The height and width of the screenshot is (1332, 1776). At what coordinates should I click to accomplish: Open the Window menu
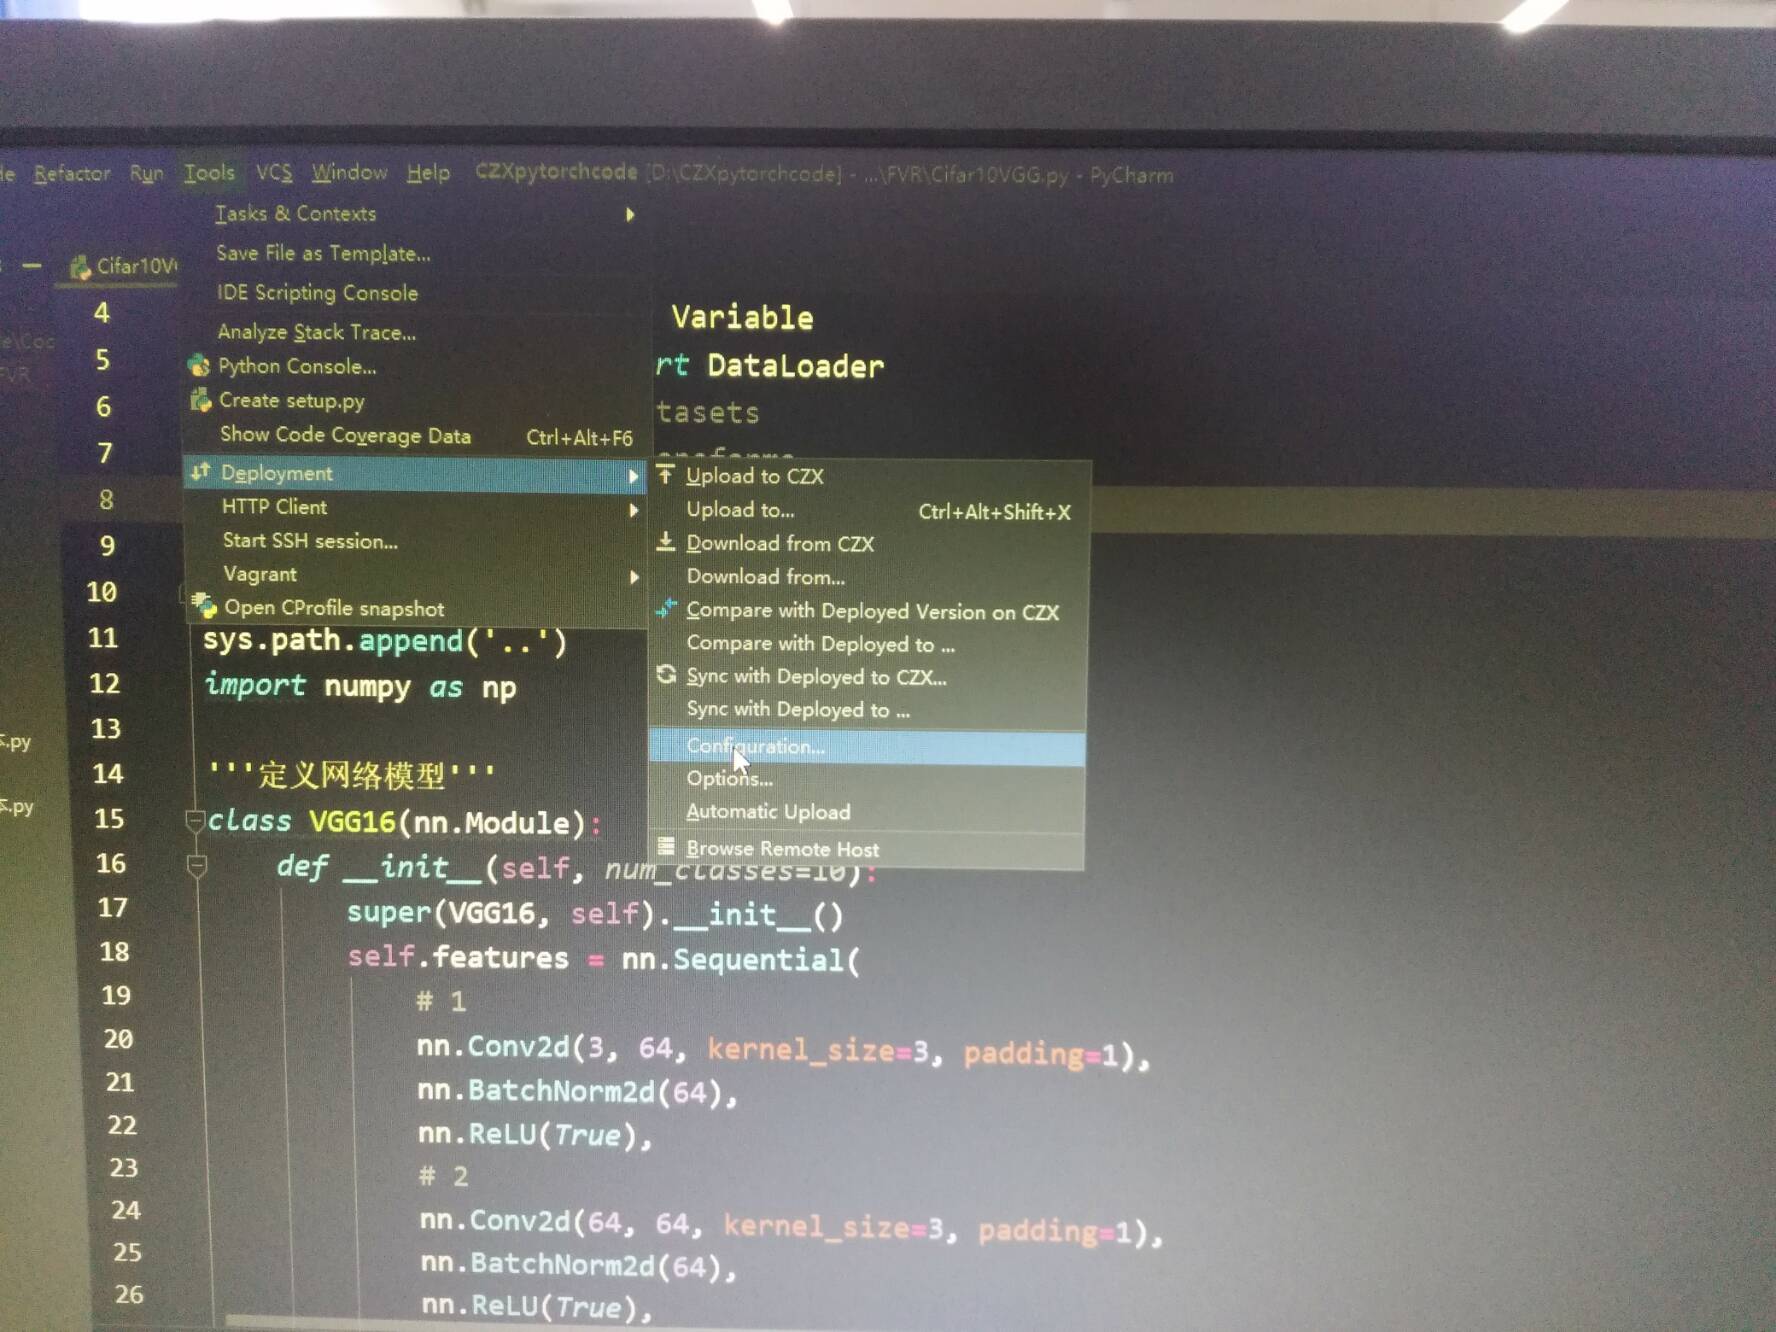pos(349,172)
